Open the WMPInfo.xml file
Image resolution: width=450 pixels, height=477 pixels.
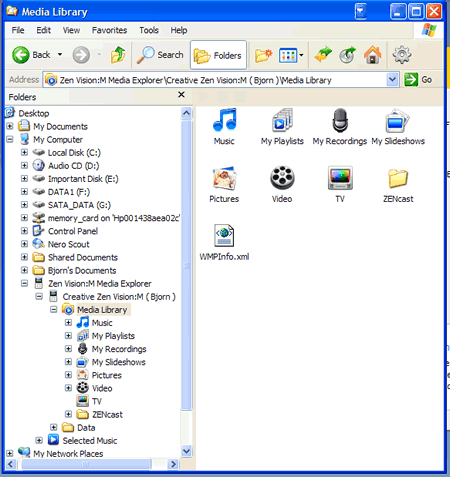click(x=224, y=236)
